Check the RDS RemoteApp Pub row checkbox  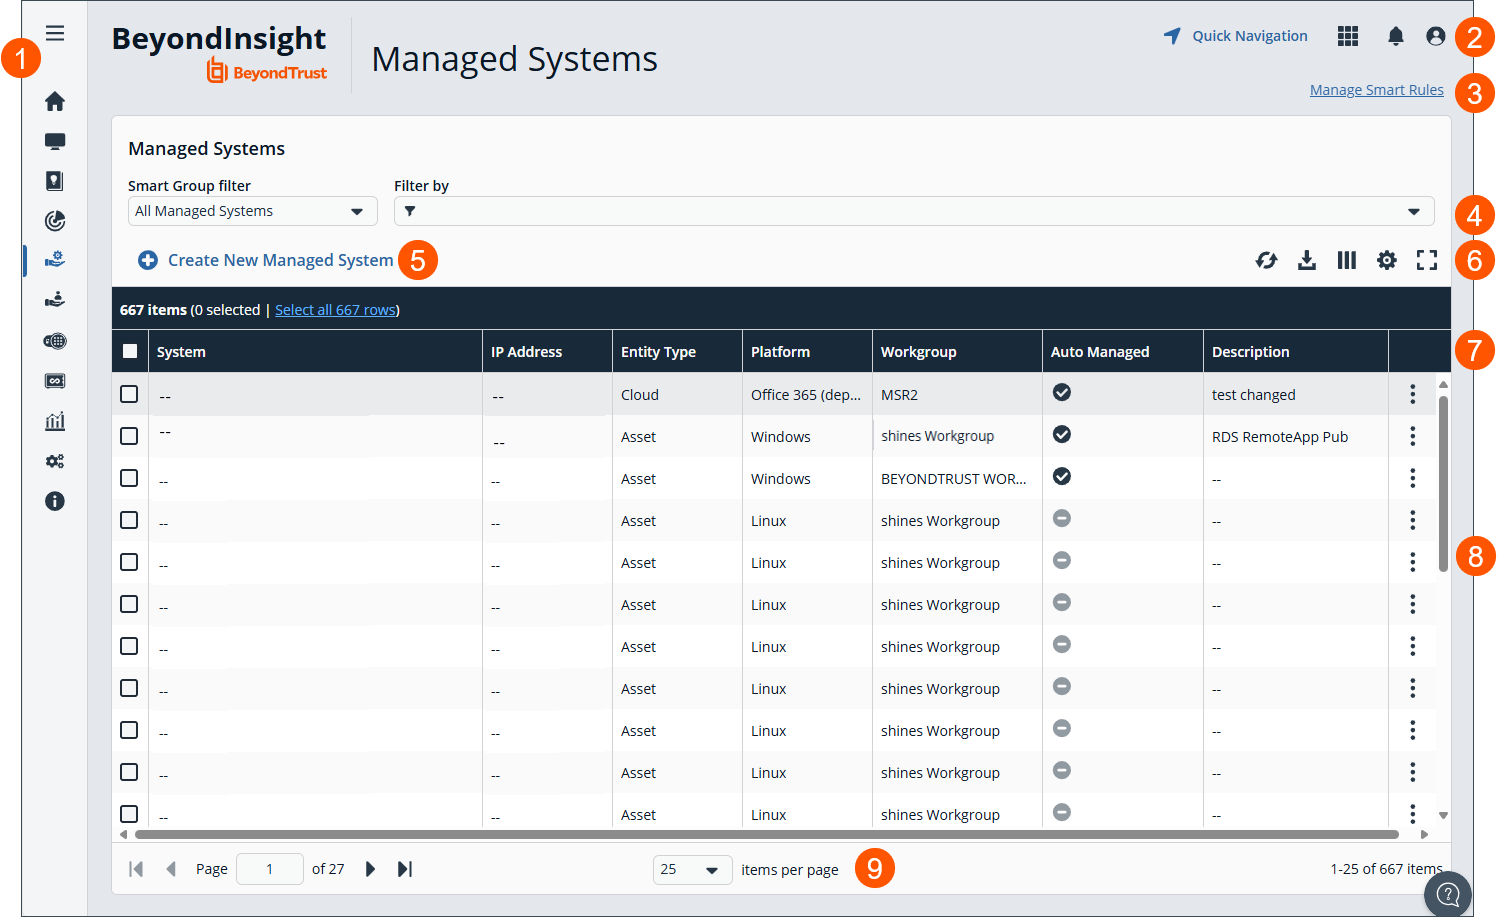129,436
